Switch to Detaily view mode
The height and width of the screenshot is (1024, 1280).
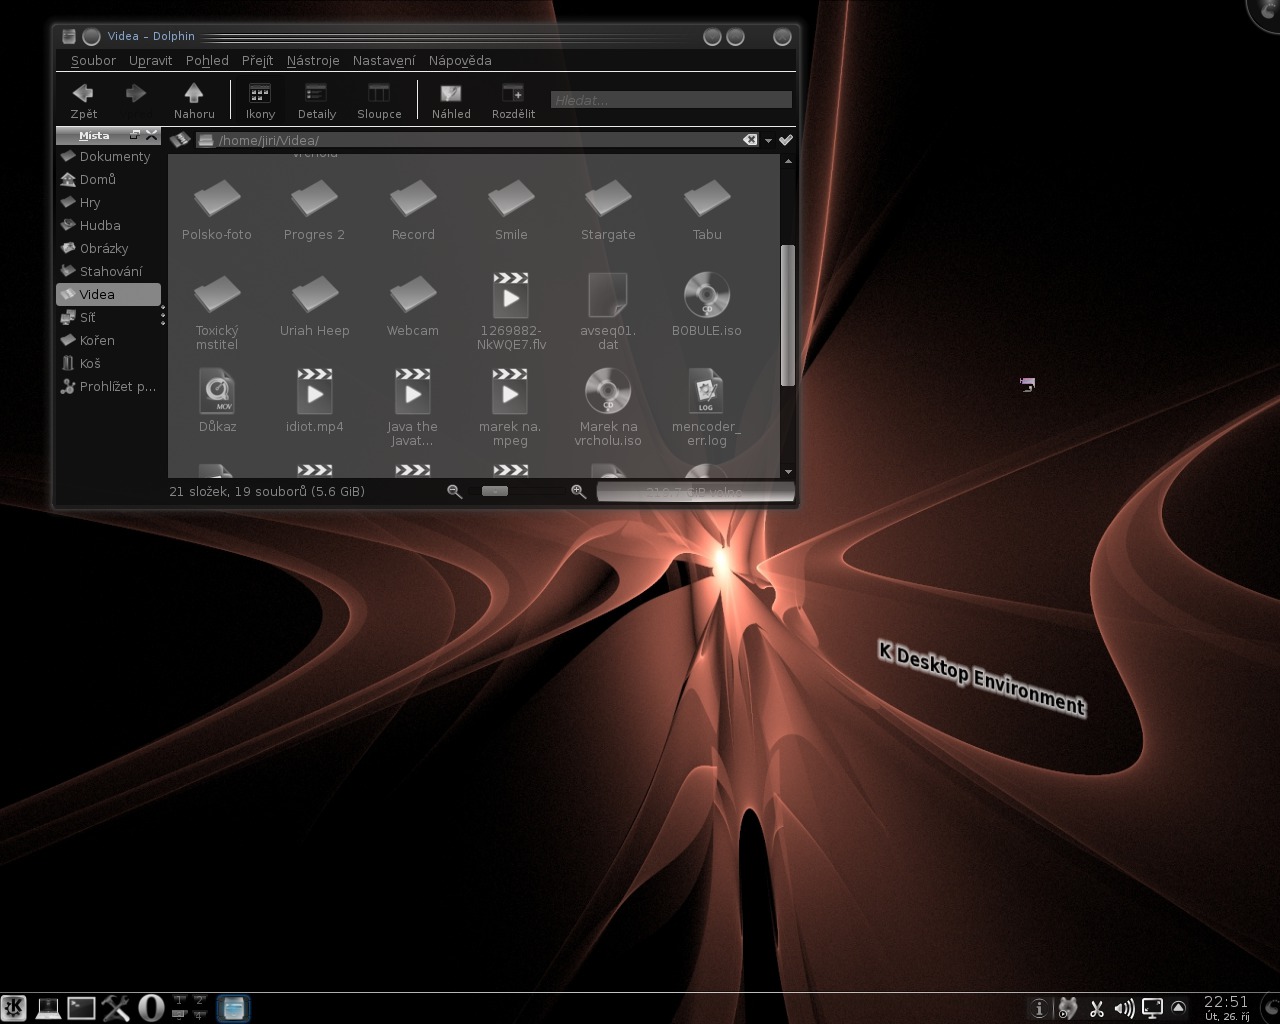tap(316, 100)
